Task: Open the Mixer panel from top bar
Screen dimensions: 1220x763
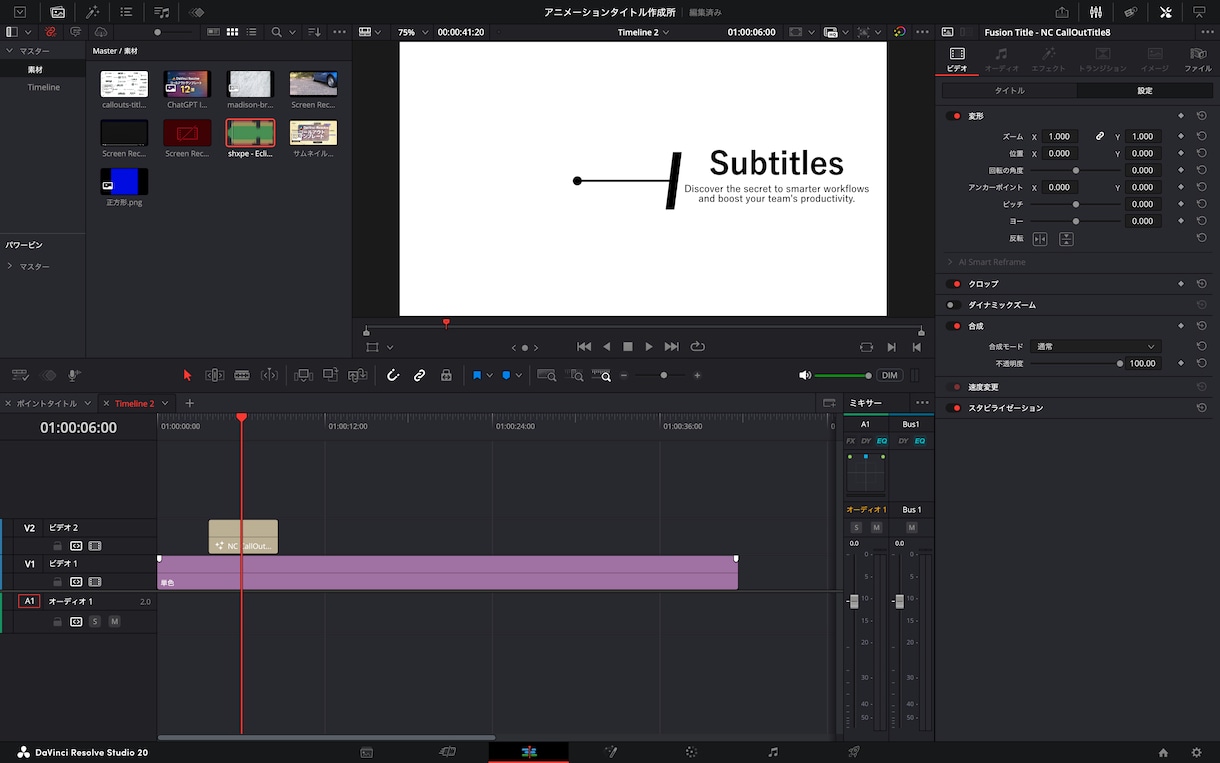Action: (1096, 12)
